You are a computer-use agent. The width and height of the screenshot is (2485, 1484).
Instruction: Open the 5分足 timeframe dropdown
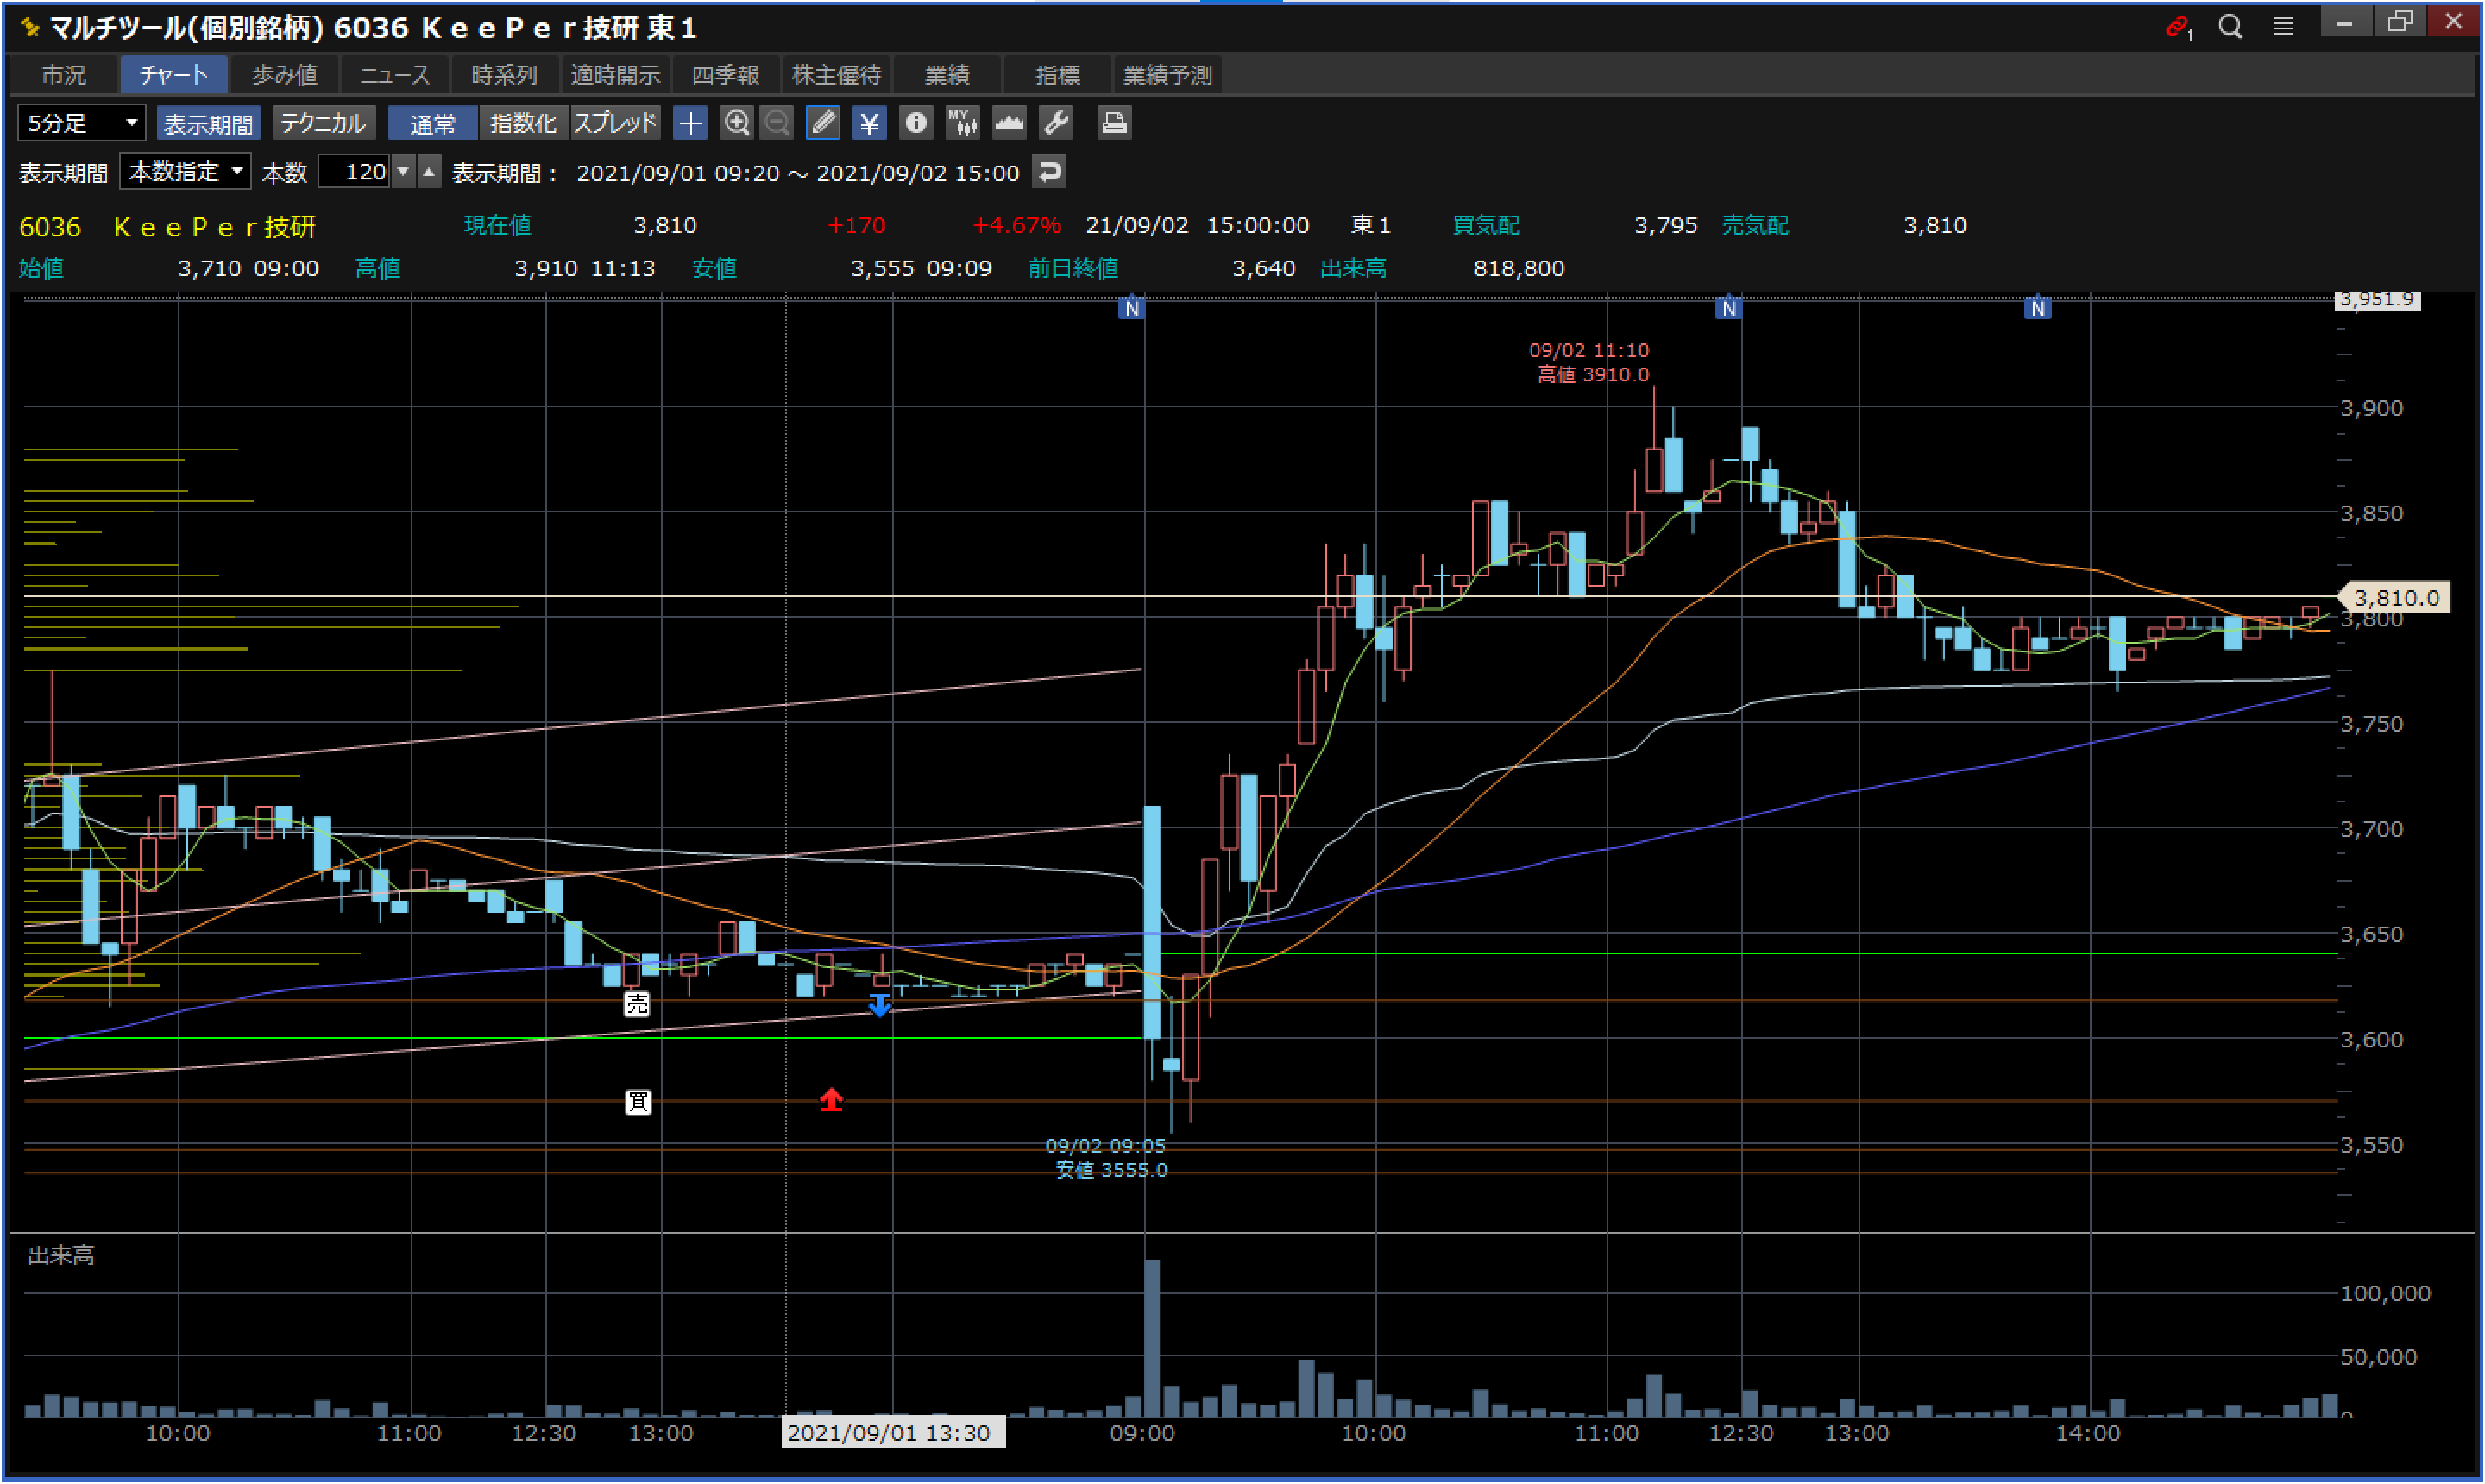[82, 123]
